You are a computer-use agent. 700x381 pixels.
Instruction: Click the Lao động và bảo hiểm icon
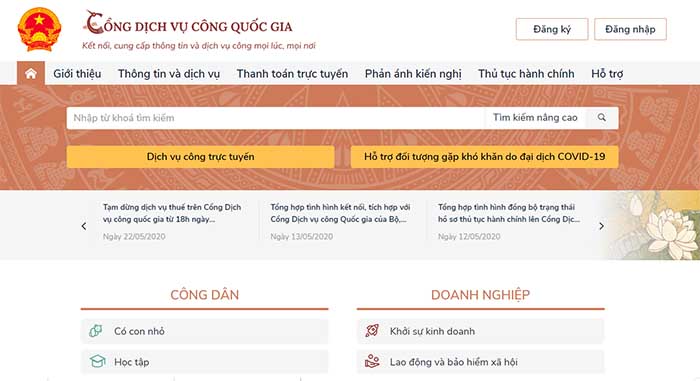372,361
